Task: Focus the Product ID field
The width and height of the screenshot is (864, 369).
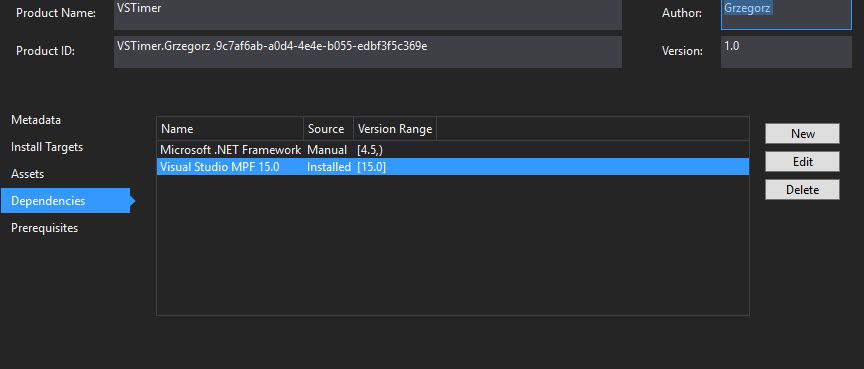Action: click(x=368, y=52)
